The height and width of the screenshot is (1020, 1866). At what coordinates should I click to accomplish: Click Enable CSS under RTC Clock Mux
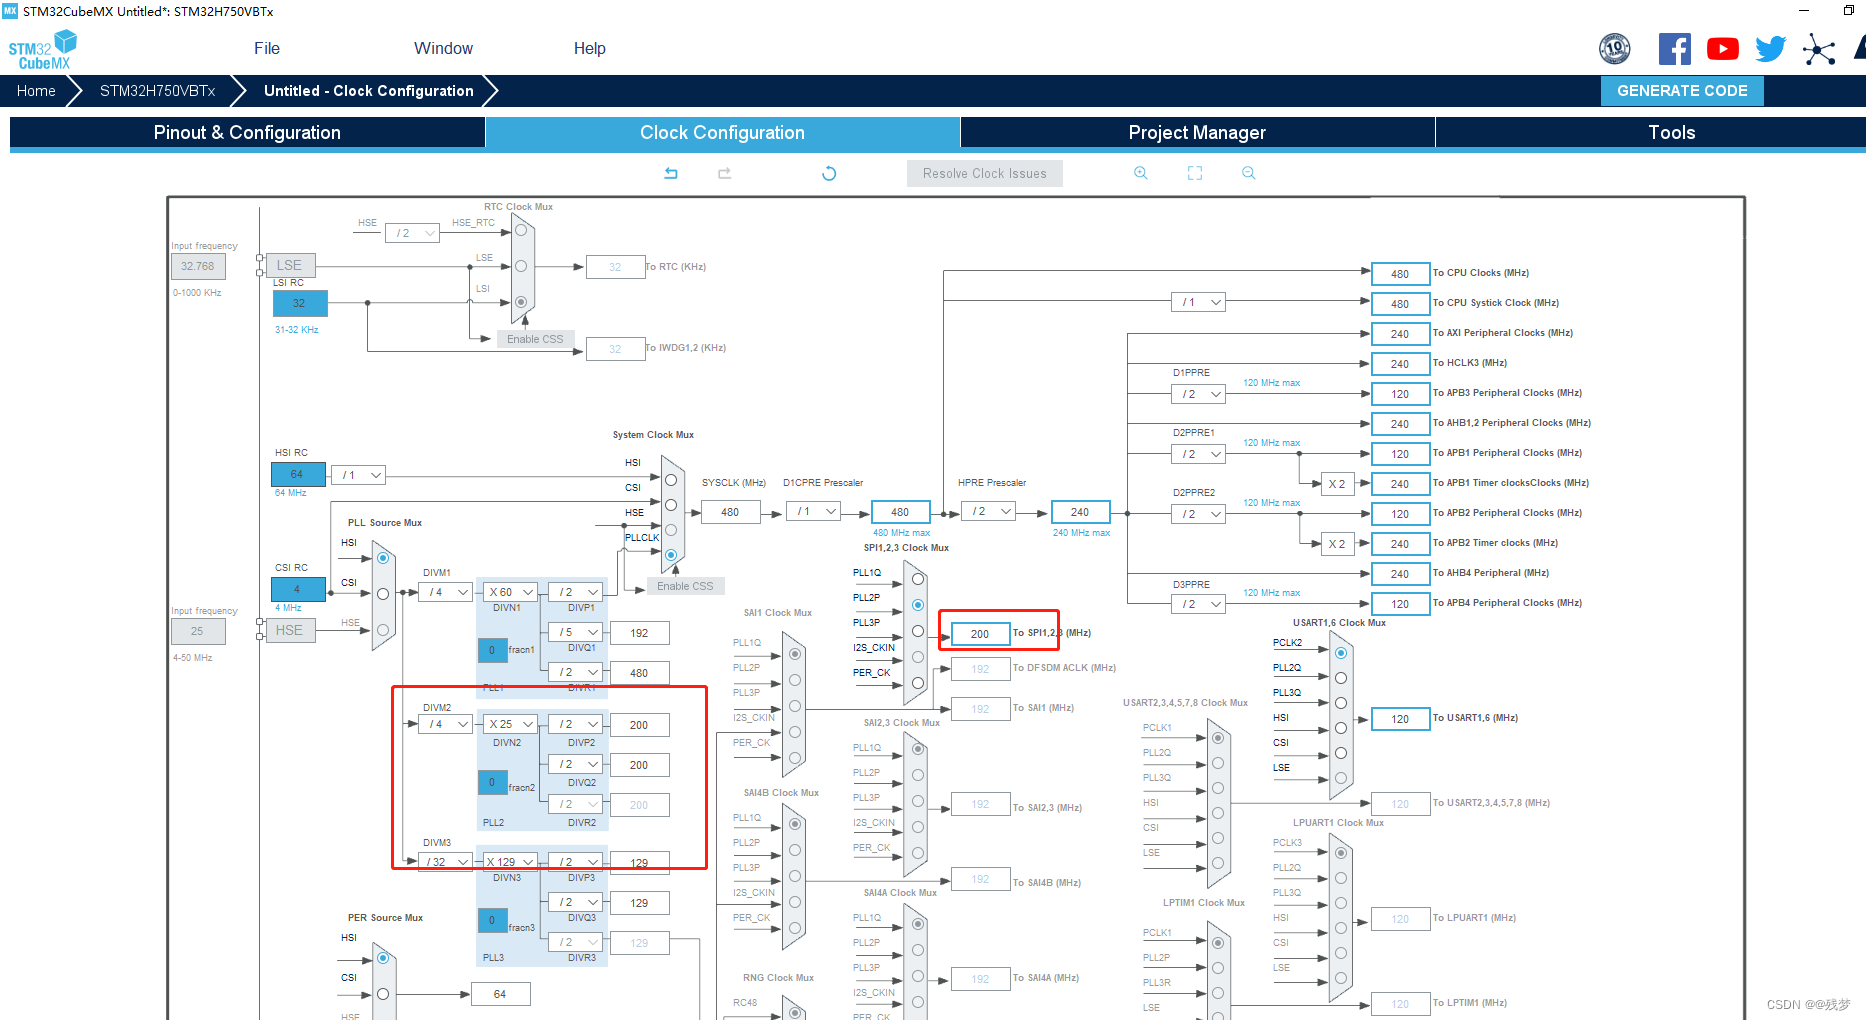tap(535, 339)
